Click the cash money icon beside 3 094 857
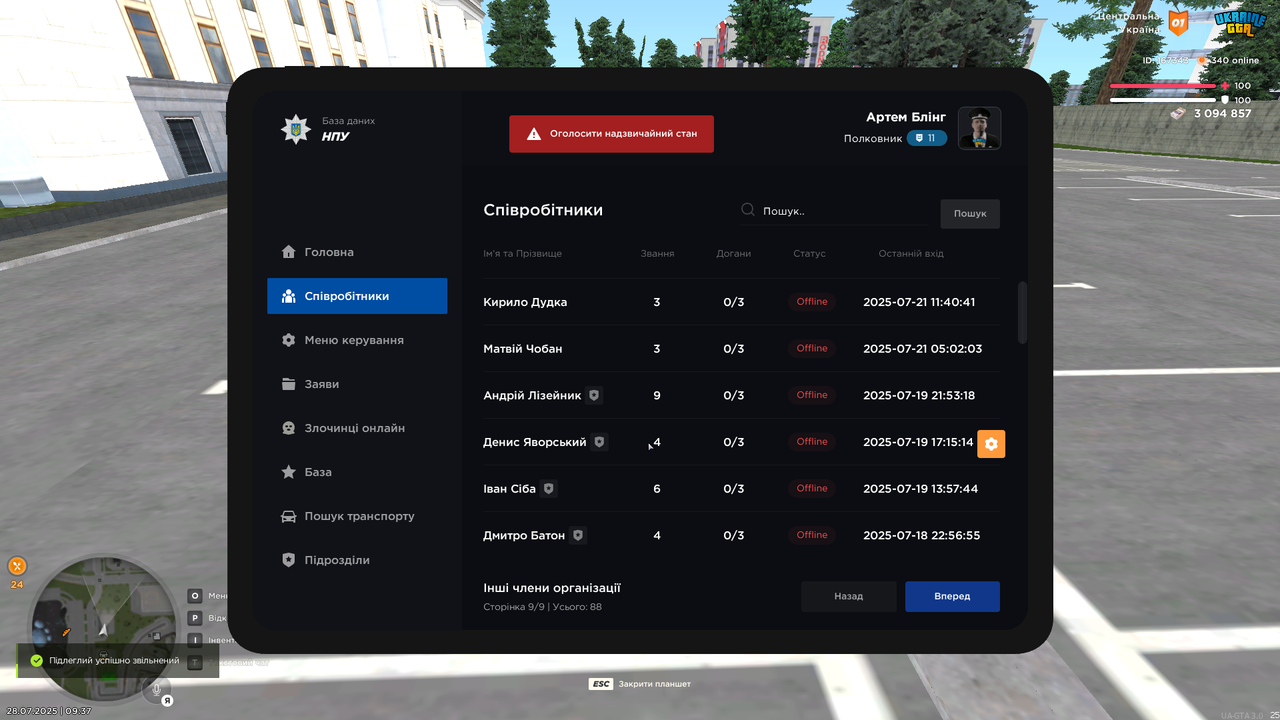1280x720 pixels. pos(1178,113)
